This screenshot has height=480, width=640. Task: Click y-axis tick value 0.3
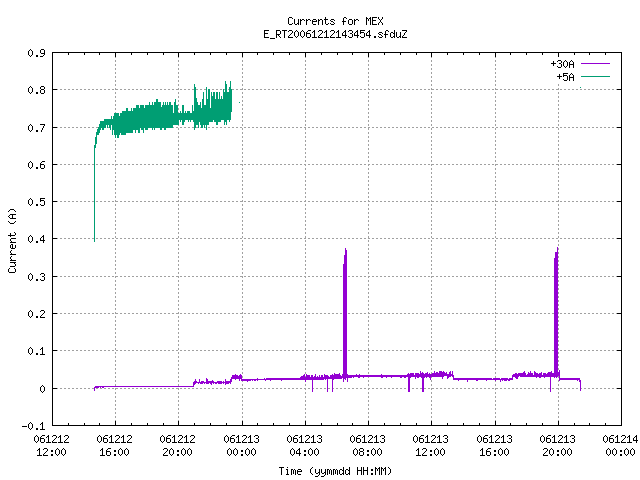point(37,277)
